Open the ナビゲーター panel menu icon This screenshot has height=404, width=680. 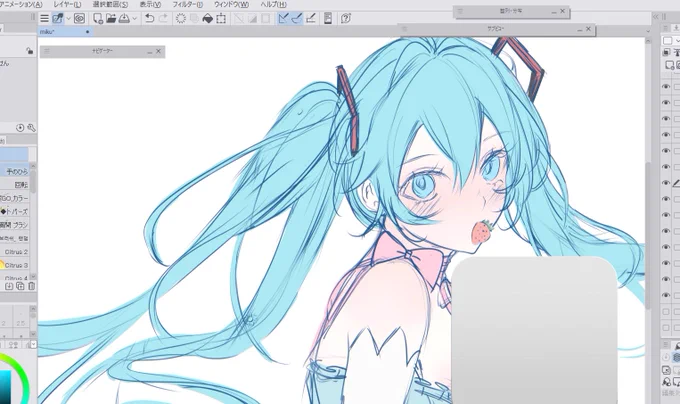pos(47,52)
